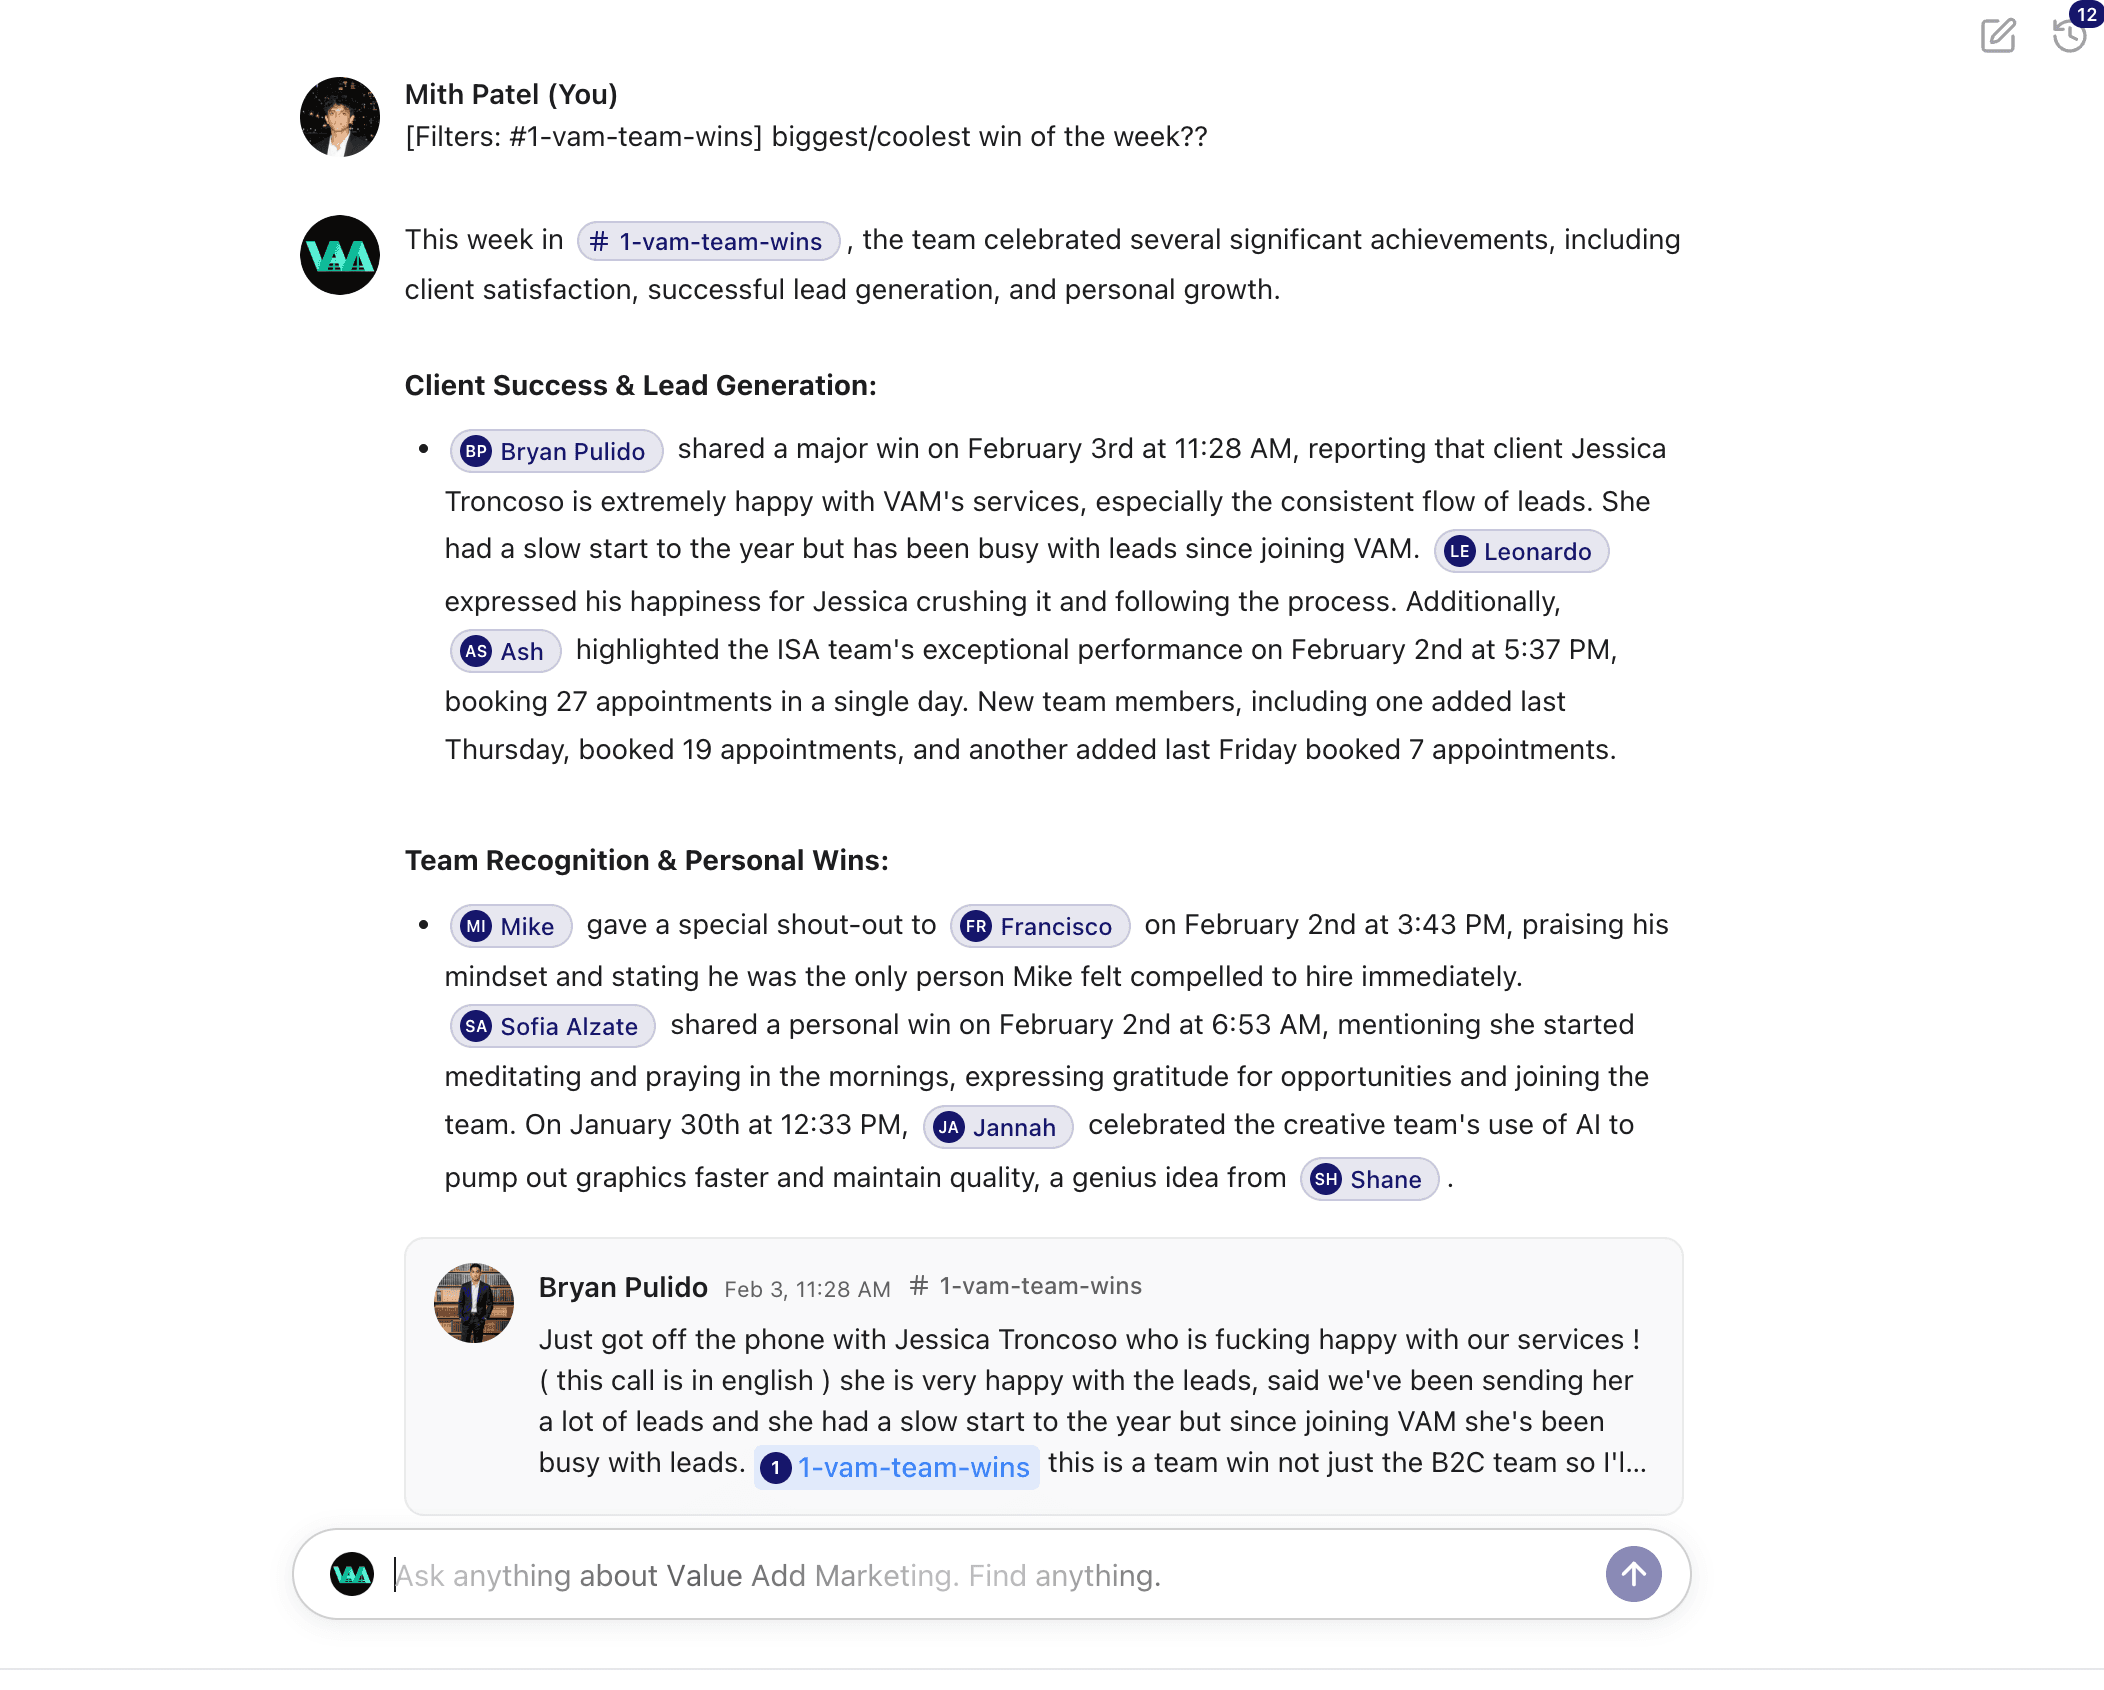Open the #1-vam-team-wins channel chip
This screenshot has height=1690, width=2104.
tap(707, 241)
